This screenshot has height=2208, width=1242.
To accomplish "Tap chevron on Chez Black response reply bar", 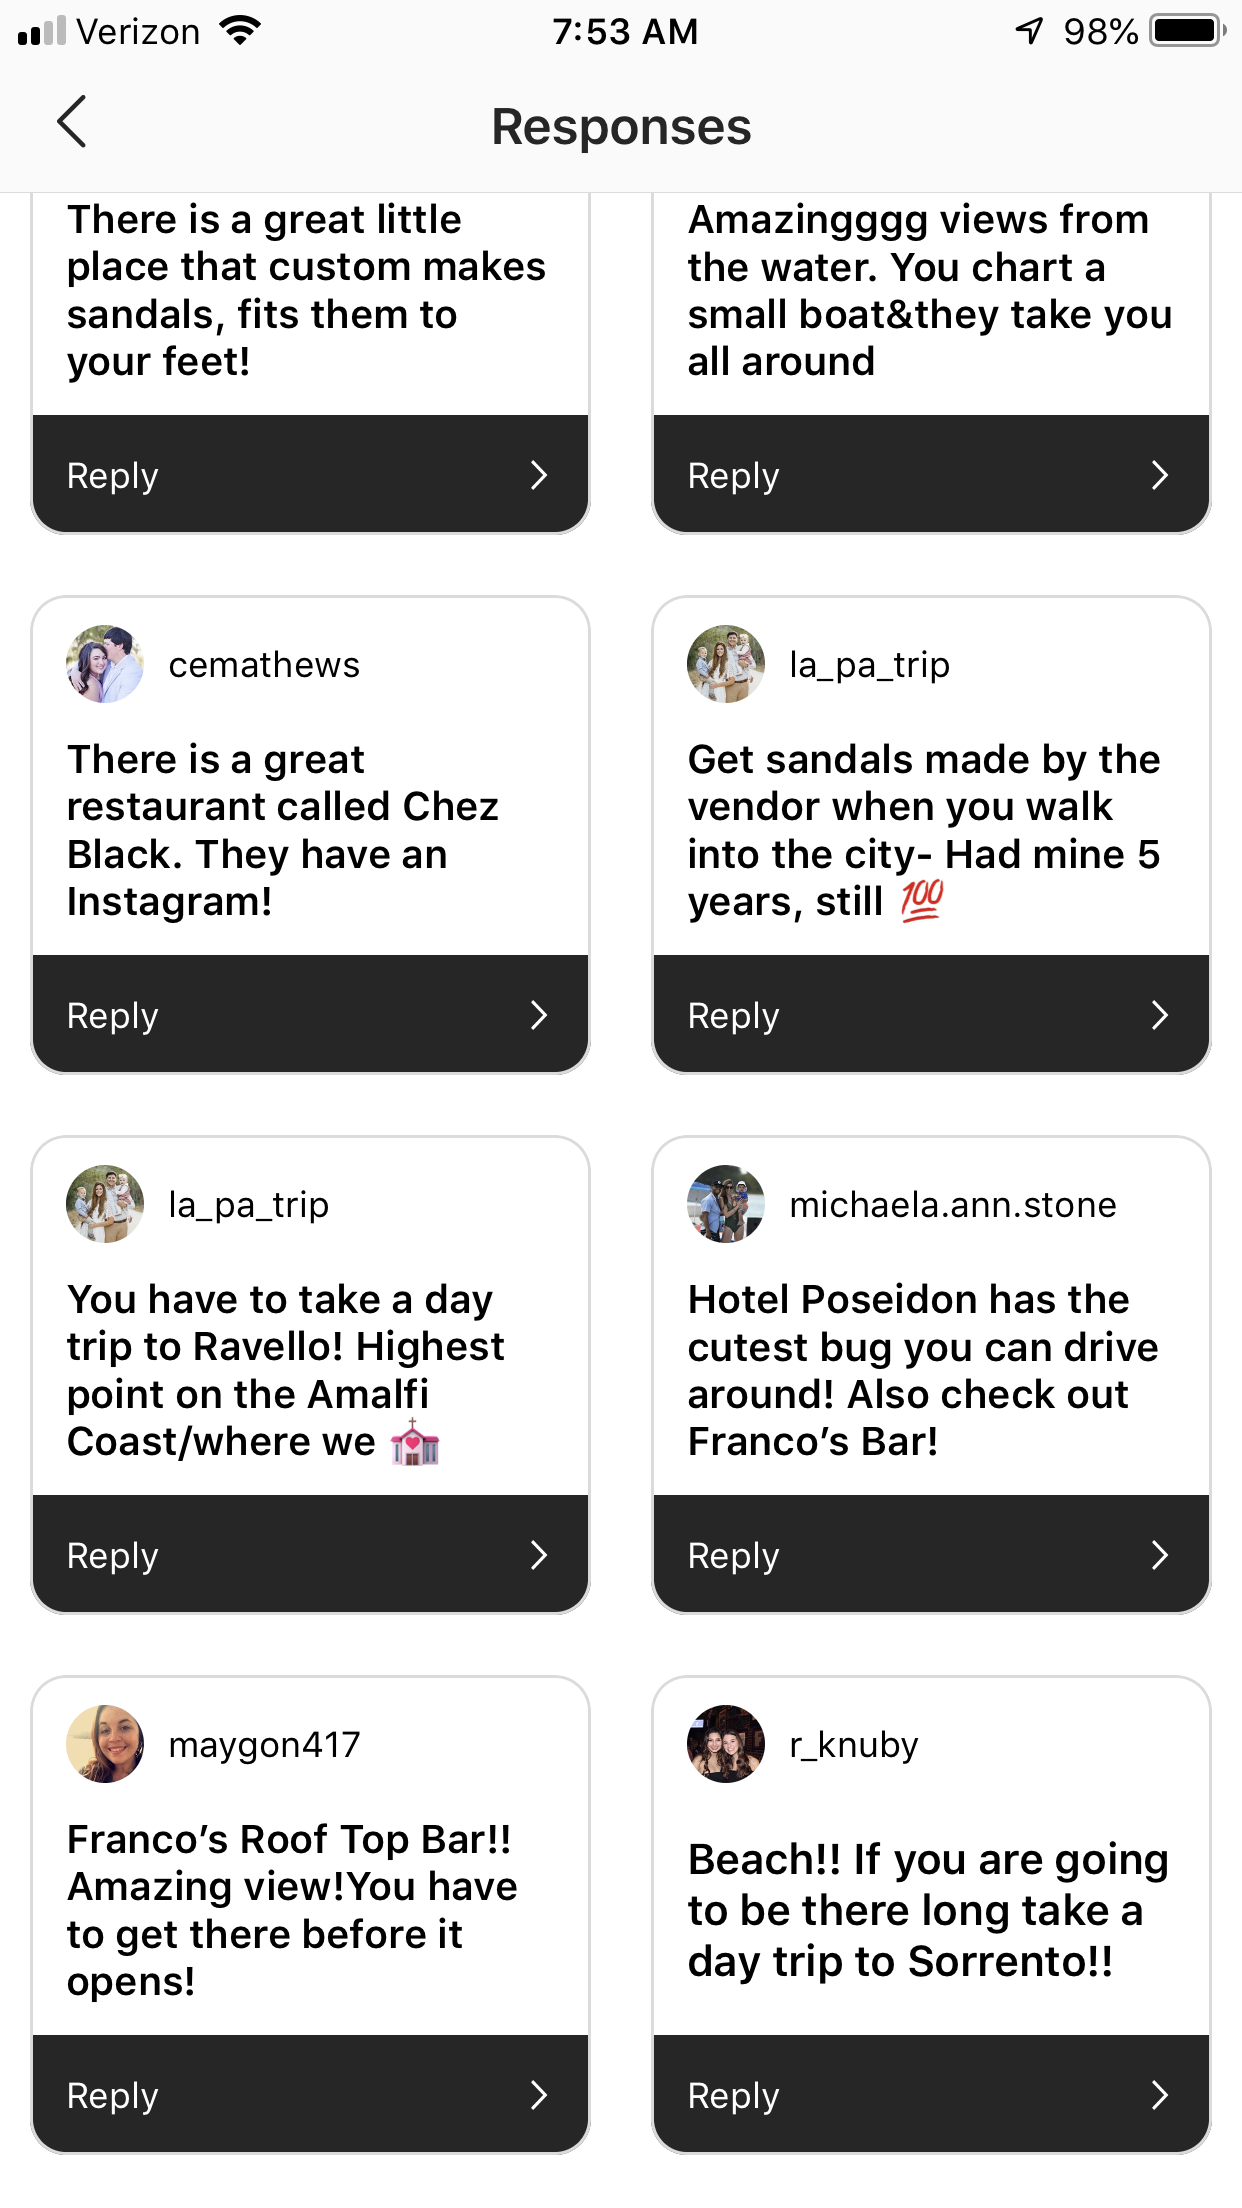I will [539, 1015].
